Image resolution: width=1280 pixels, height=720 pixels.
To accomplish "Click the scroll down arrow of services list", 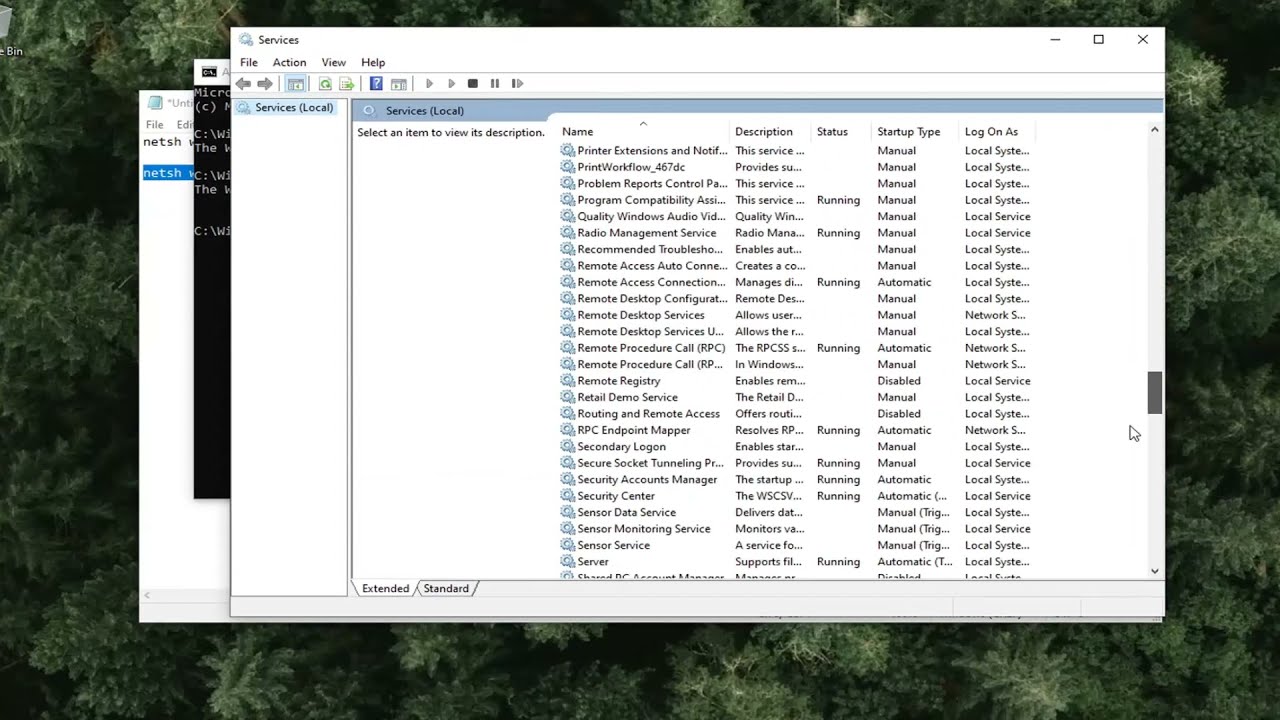I will [x=1155, y=571].
